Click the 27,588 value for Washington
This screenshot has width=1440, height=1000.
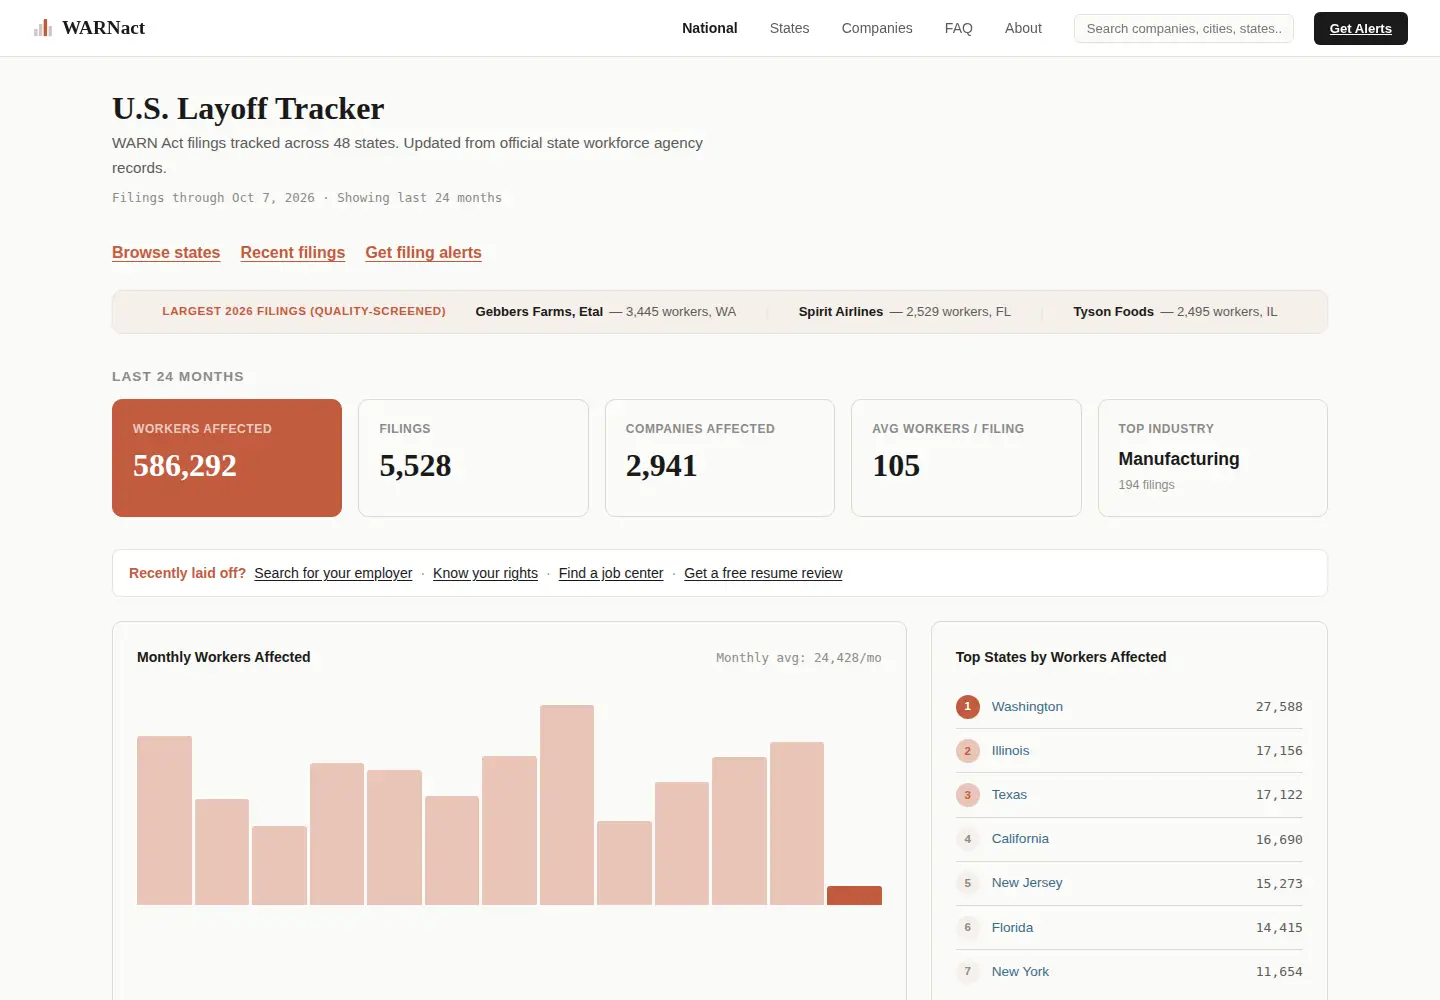coord(1279,707)
